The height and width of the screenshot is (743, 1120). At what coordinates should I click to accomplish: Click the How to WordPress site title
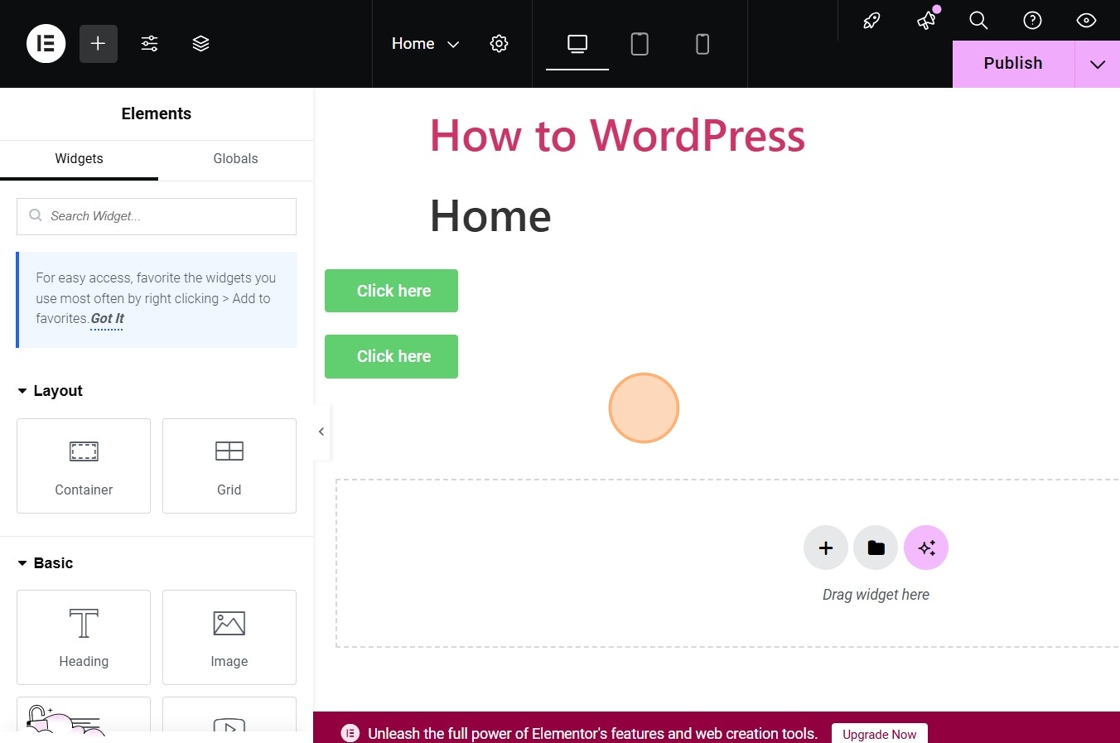pyautogui.click(x=617, y=135)
